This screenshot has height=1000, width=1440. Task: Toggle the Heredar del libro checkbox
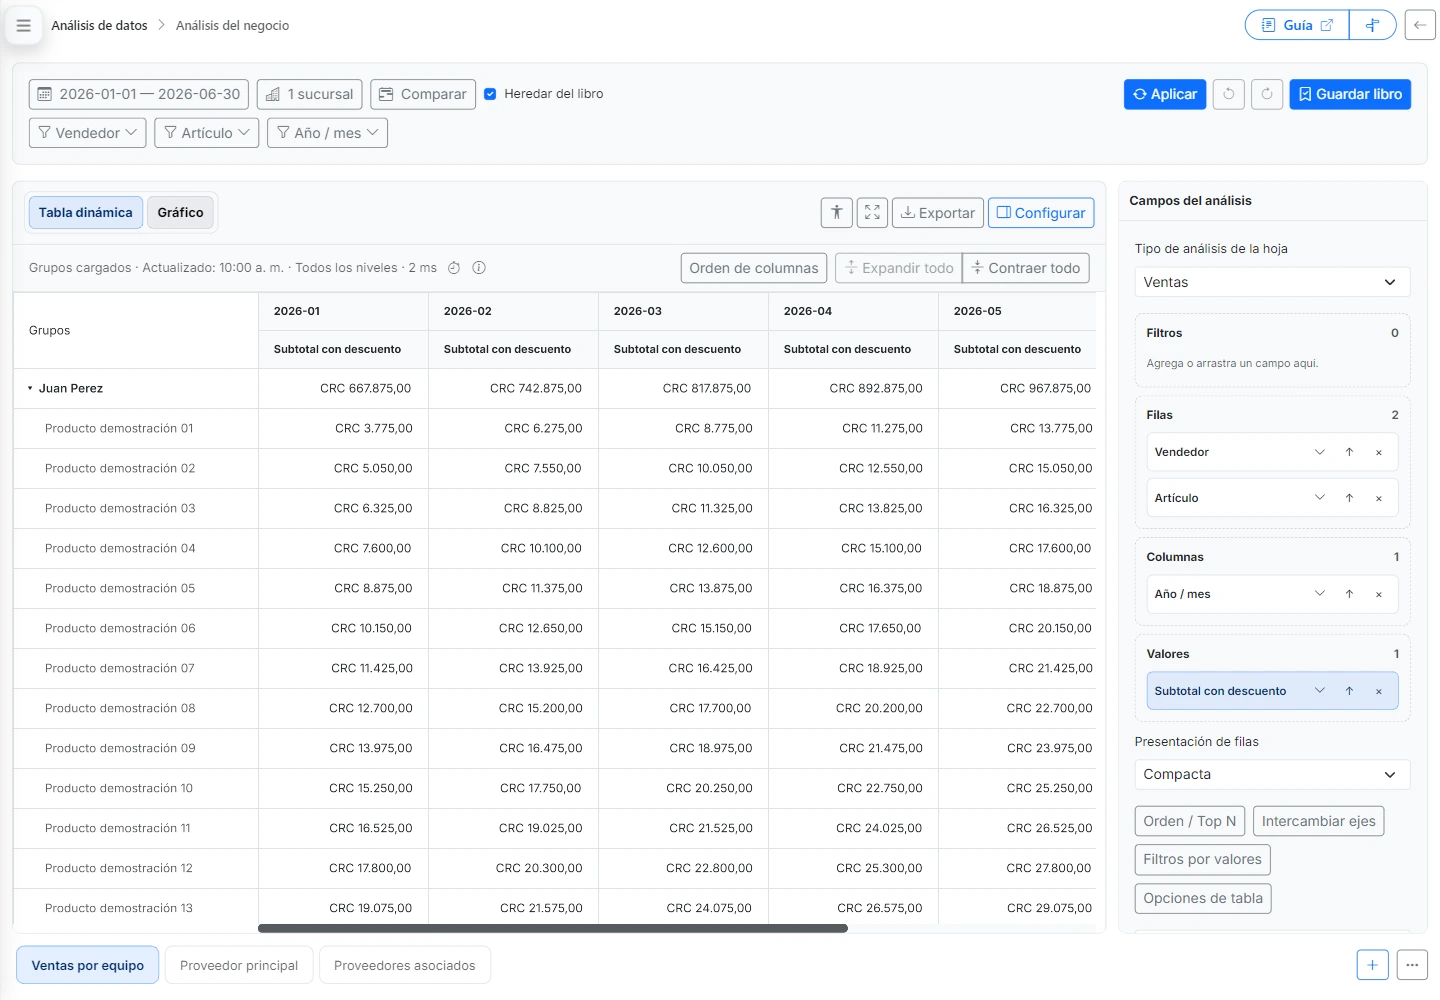coord(490,94)
